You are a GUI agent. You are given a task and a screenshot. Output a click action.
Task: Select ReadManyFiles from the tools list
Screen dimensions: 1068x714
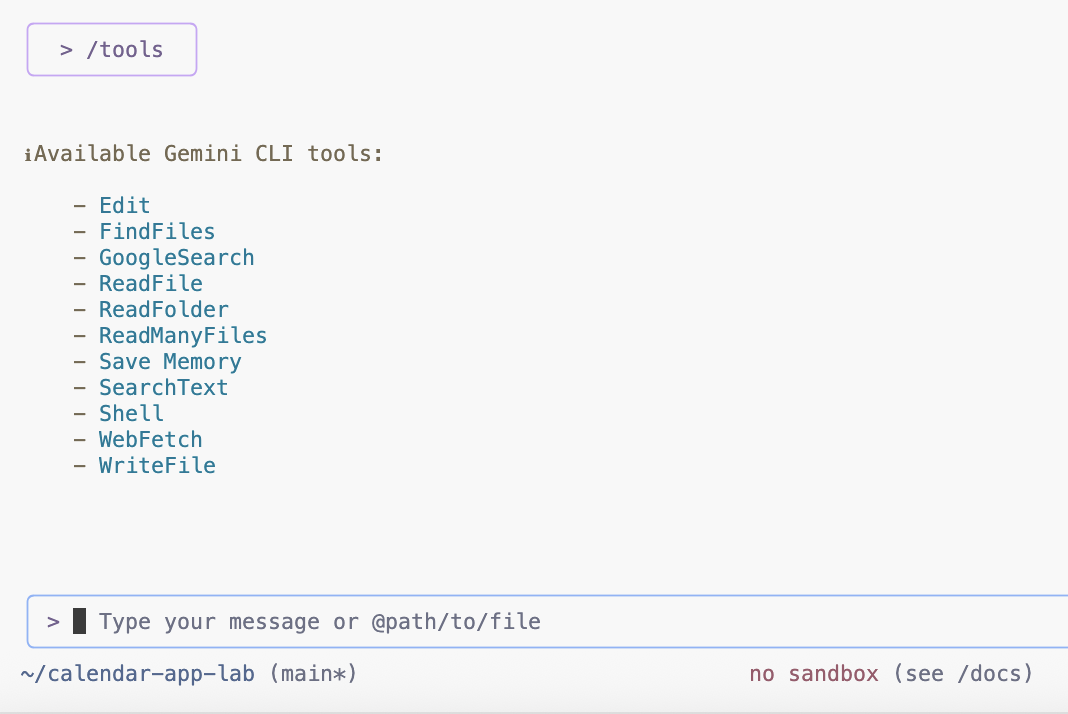point(183,336)
